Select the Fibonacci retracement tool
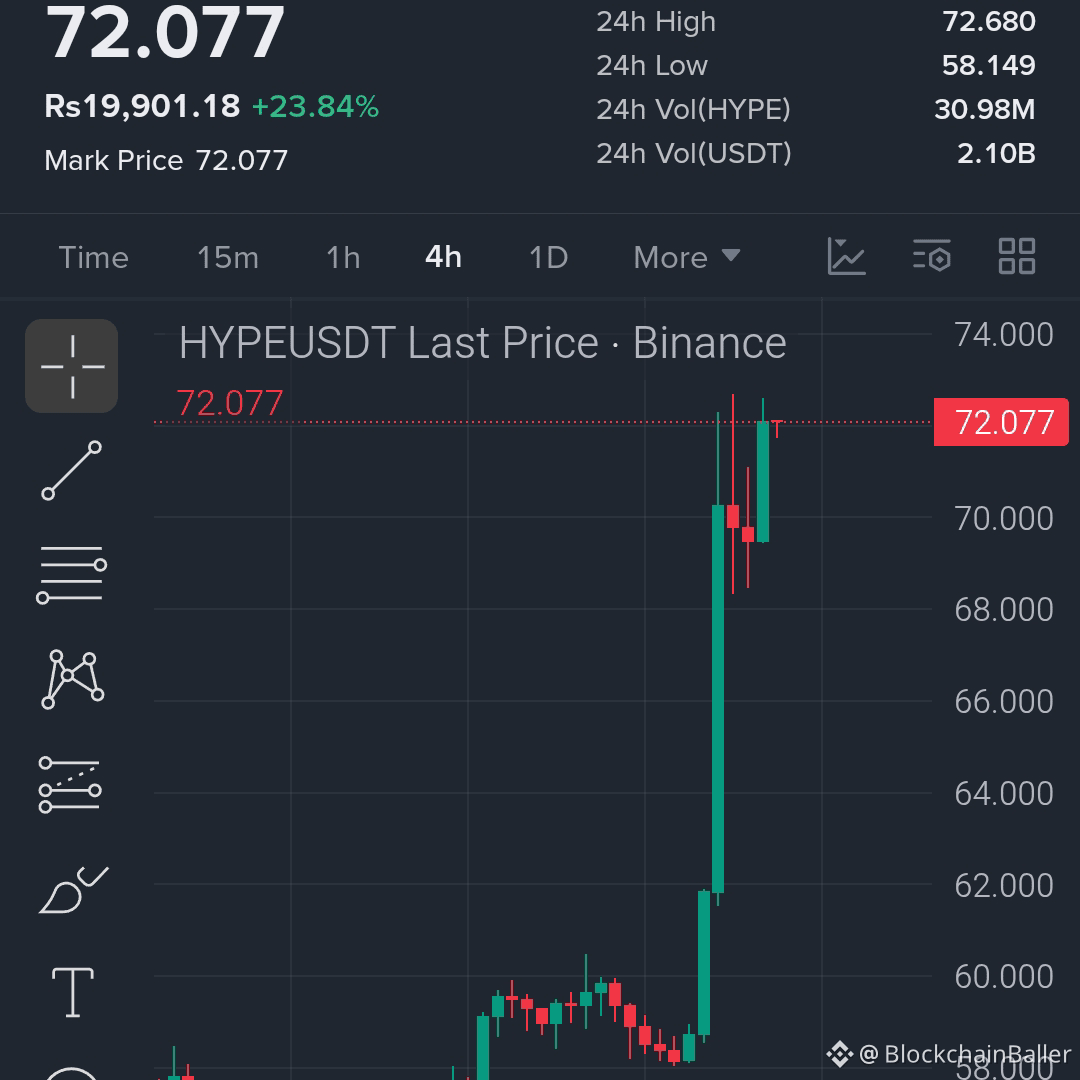Image resolution: width=1080 pixels, height=1080 pixels. coord(70,785)
